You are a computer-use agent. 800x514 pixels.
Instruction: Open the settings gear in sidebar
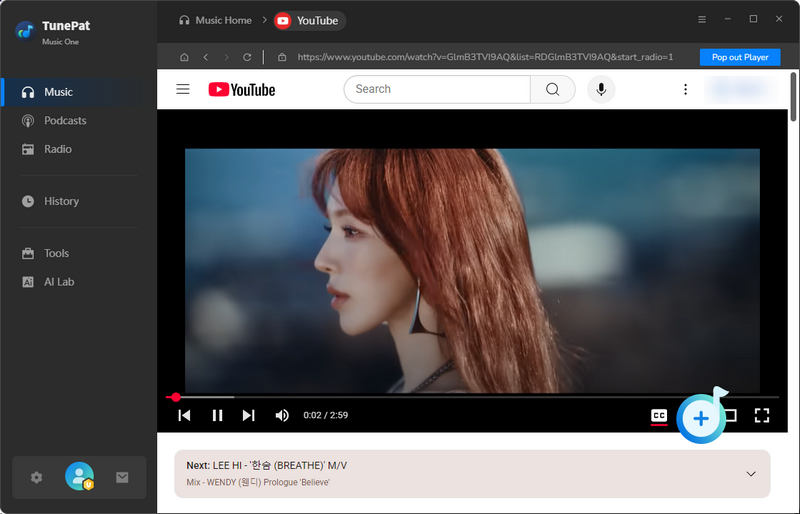pyautogui.click(x=37, y=478)
